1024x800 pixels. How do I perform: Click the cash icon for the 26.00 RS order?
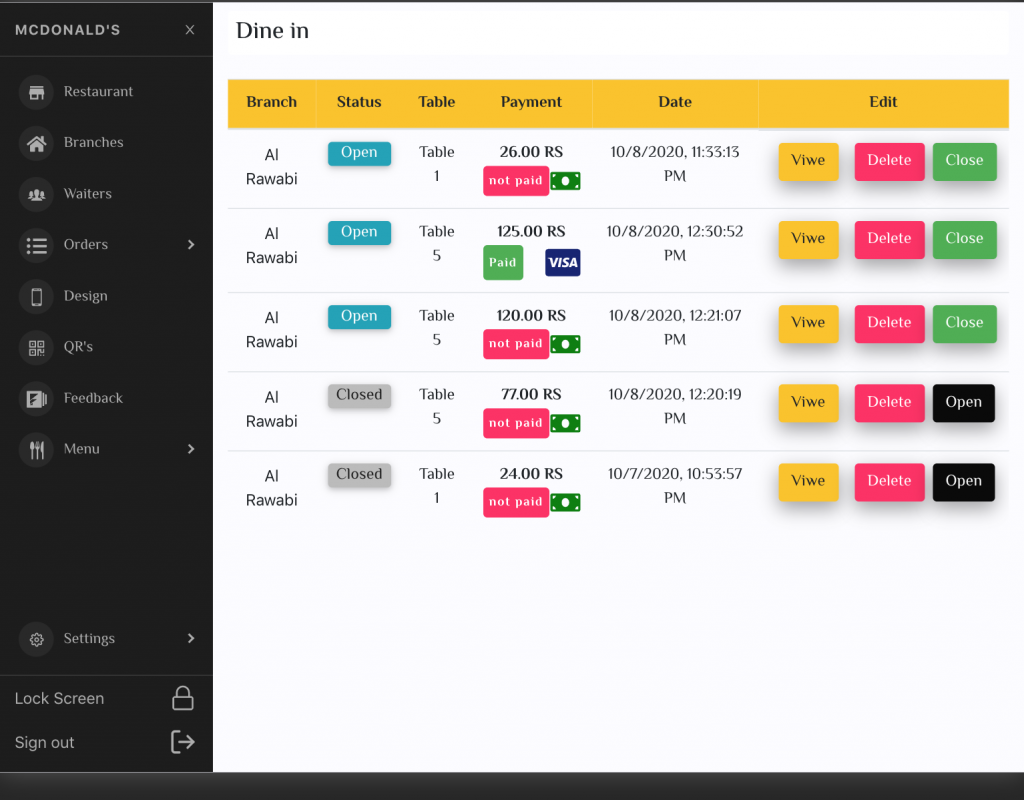coord(566,181)
